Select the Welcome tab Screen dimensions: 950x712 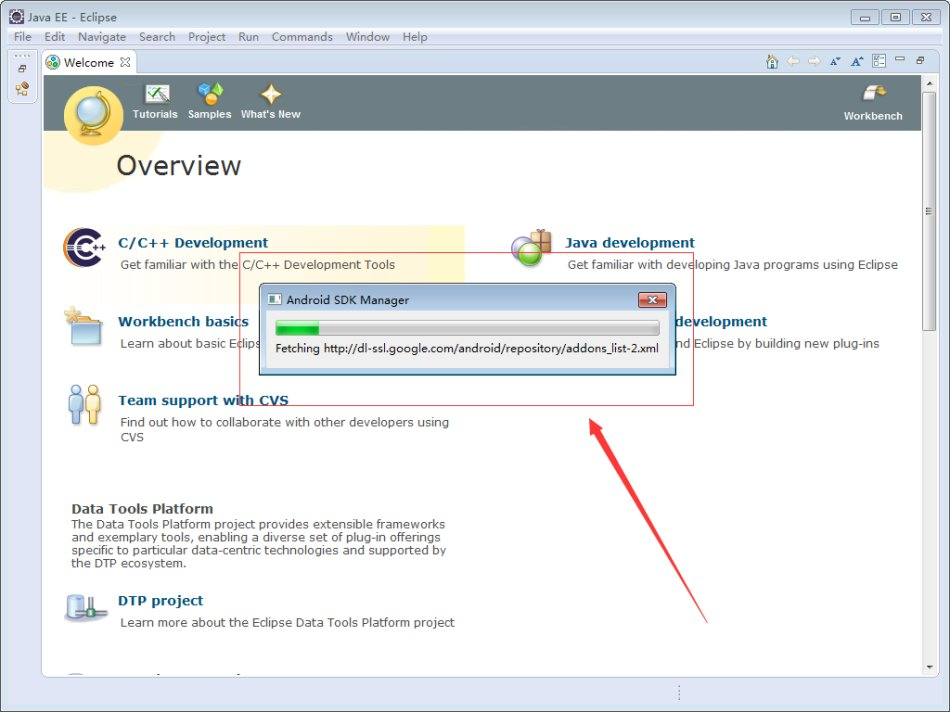coord(88,62)
